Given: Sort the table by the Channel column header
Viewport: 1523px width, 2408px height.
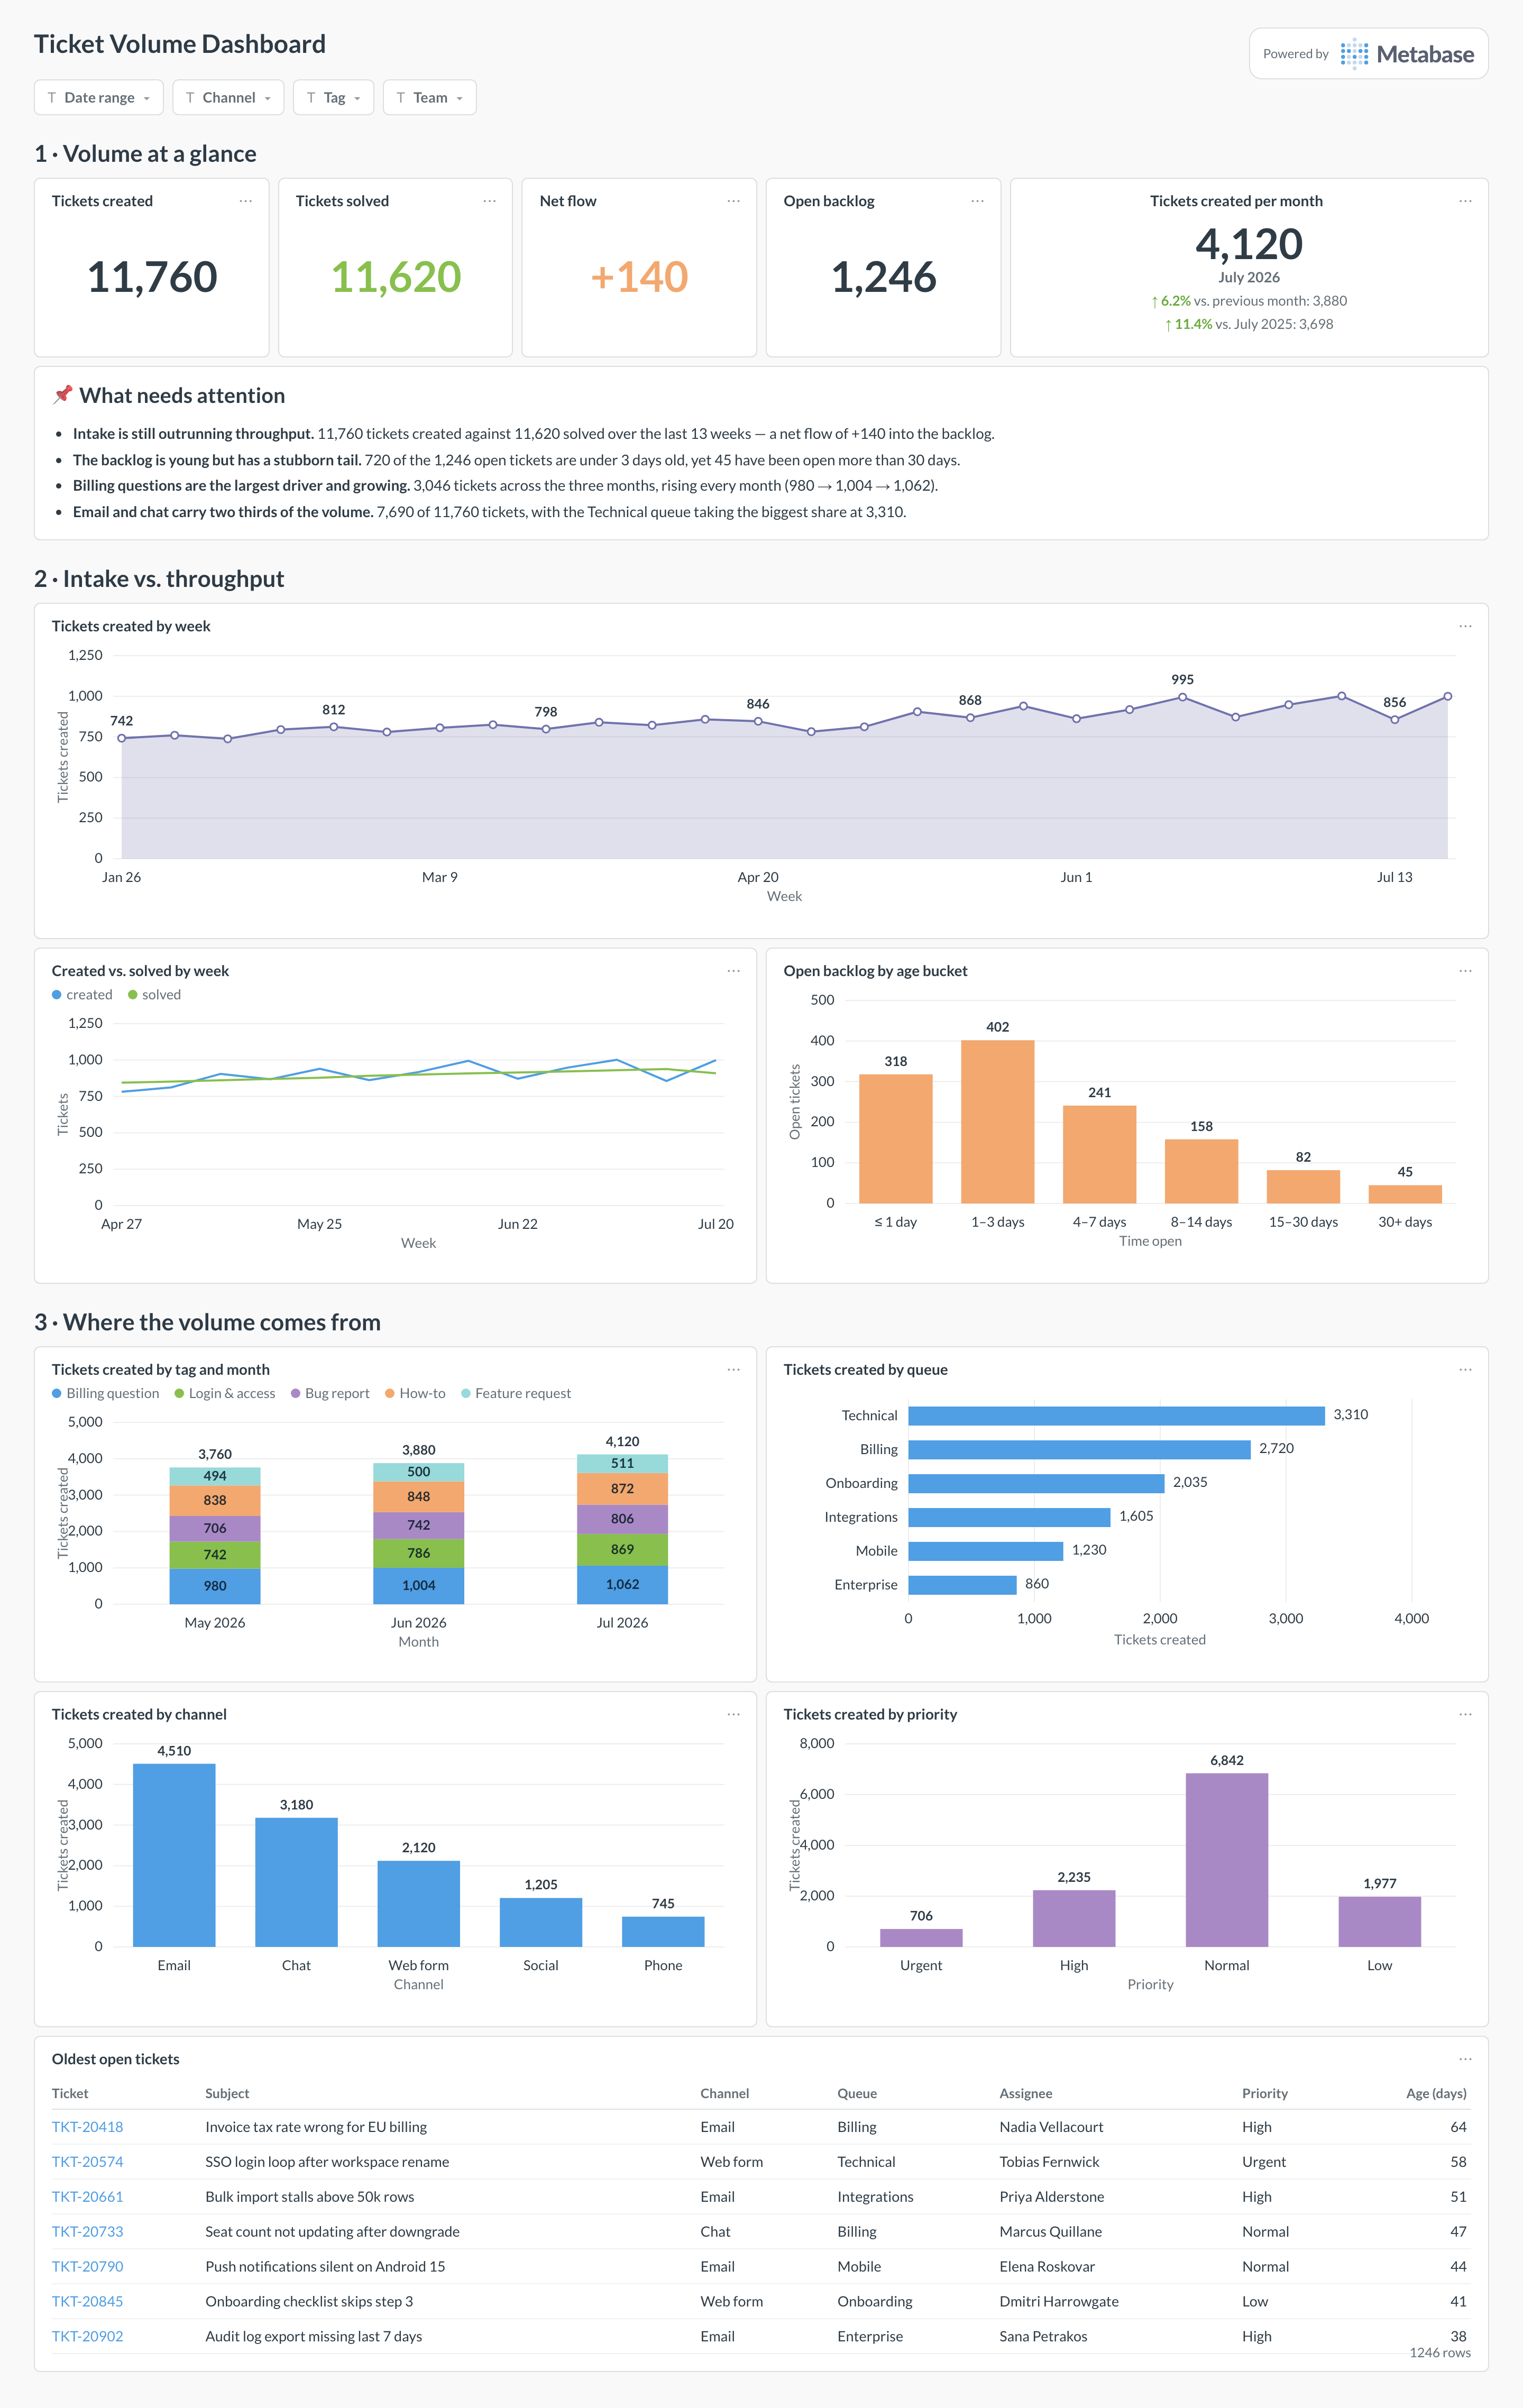Looking at the screenshot, I should click(725, 2094).
